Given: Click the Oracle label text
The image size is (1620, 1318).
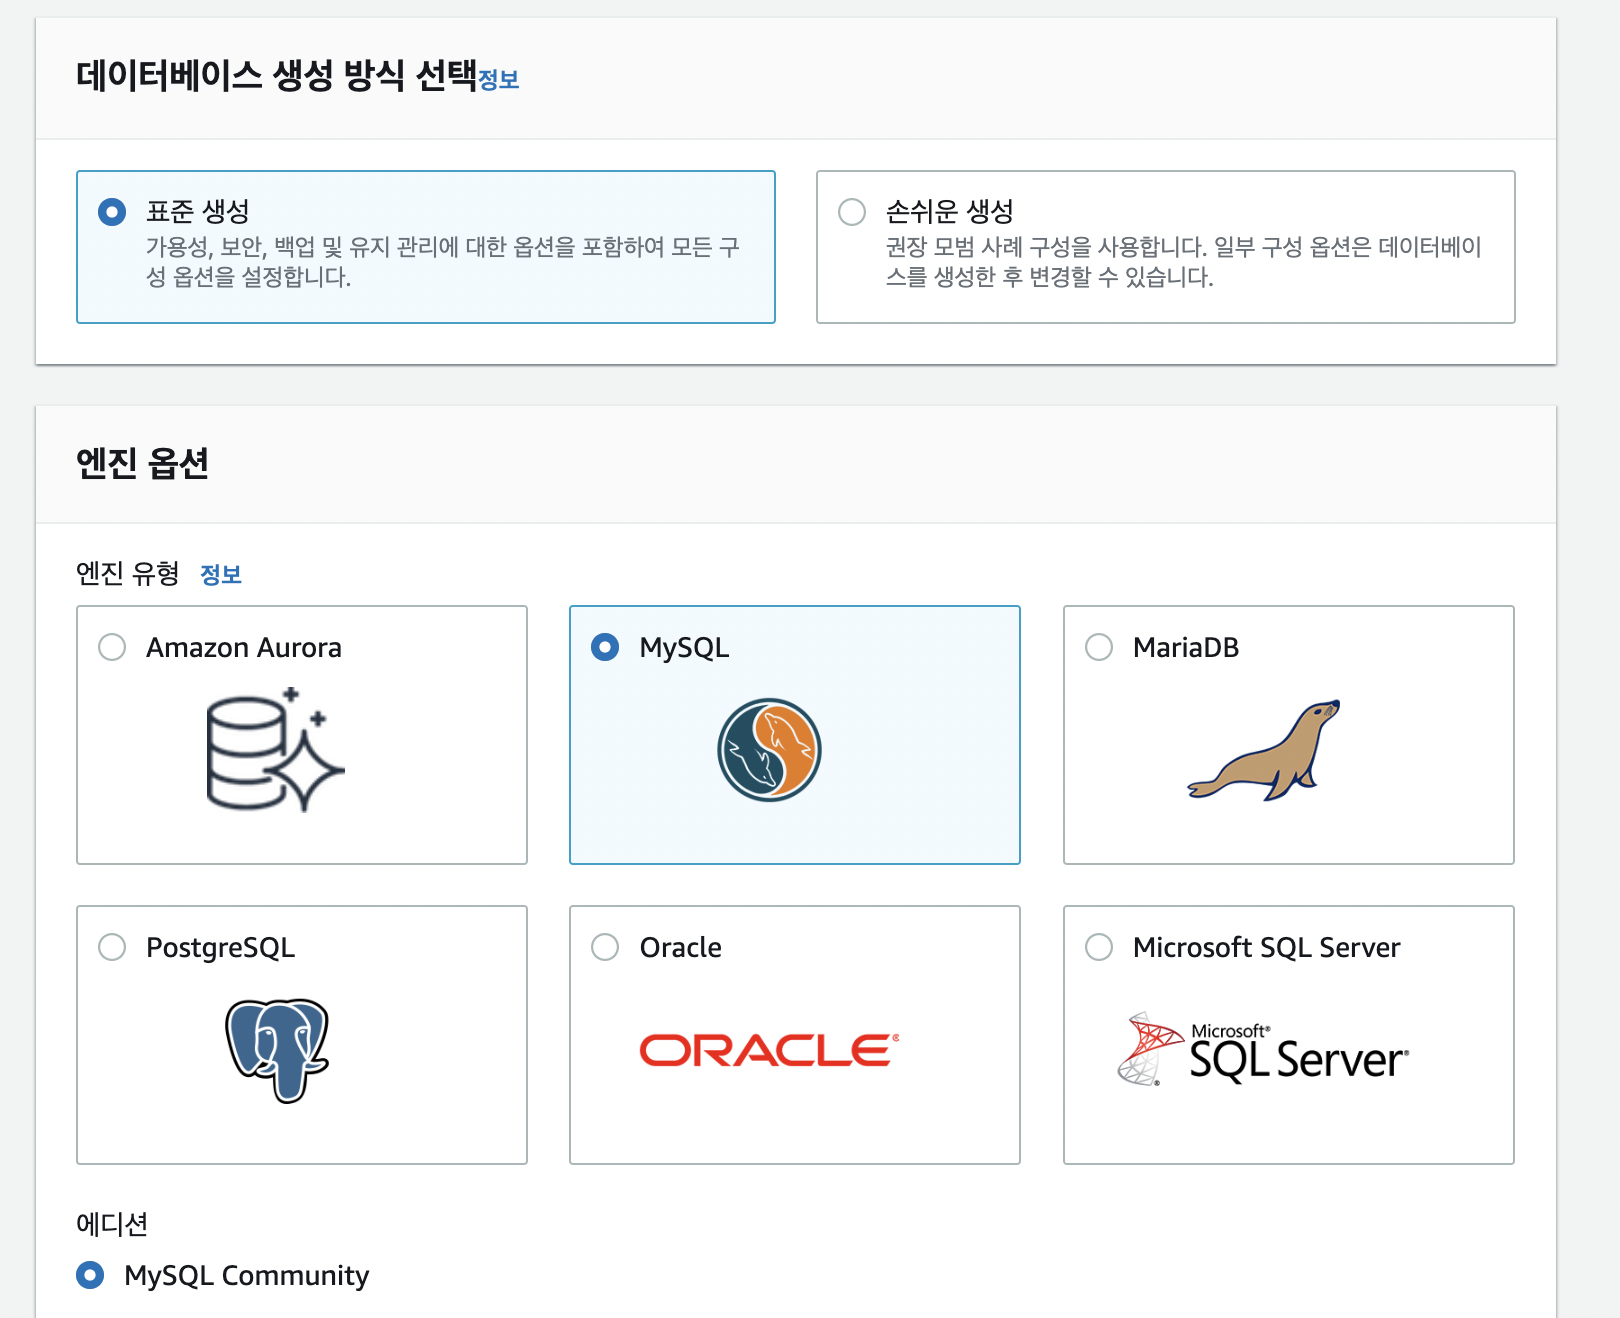Looking at the screenshot, I should pos(681,948).
